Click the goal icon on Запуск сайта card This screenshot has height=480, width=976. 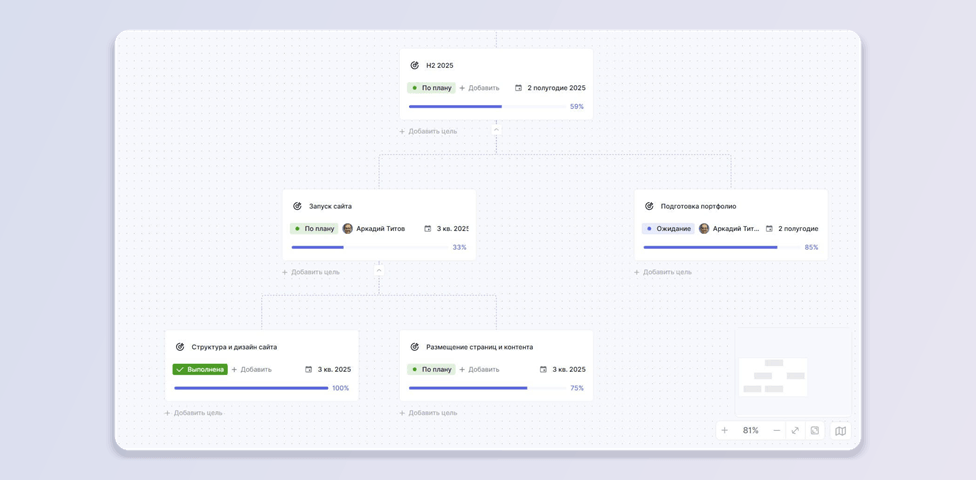[297, 206]
